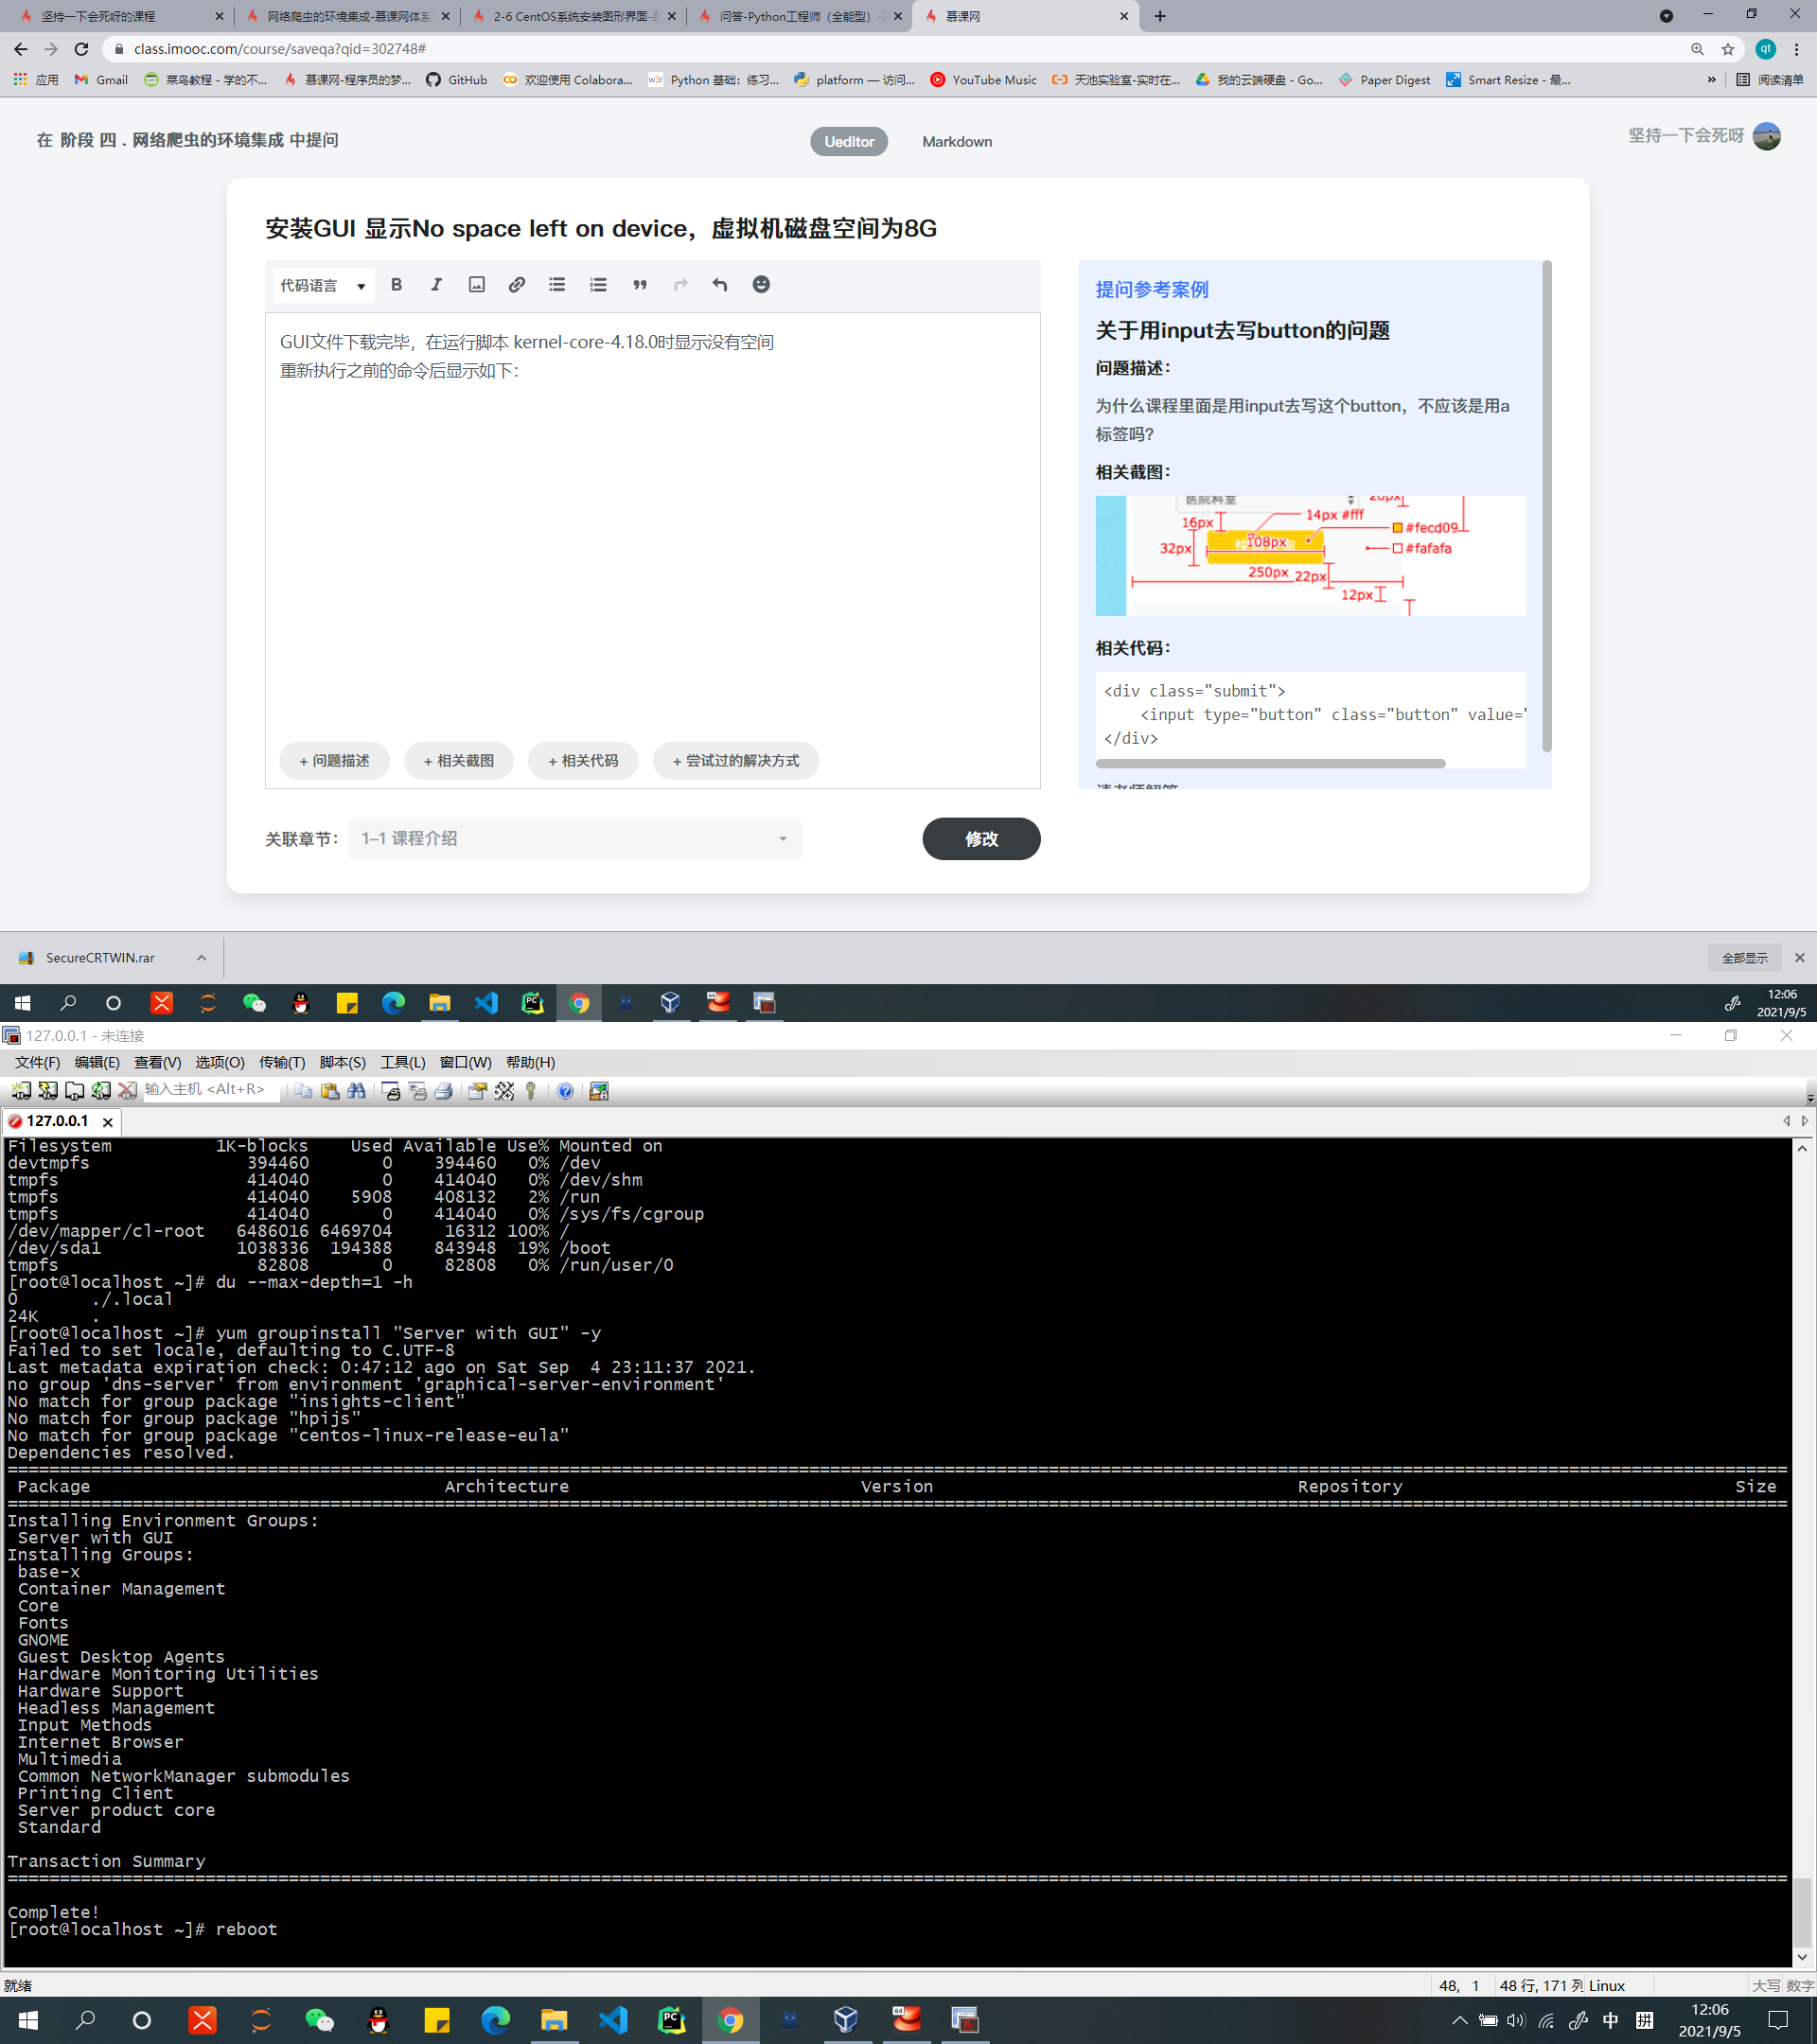Click the + 问题描述 button
The width and height of the screenshot is (1817, 2044).
[334, 760]
